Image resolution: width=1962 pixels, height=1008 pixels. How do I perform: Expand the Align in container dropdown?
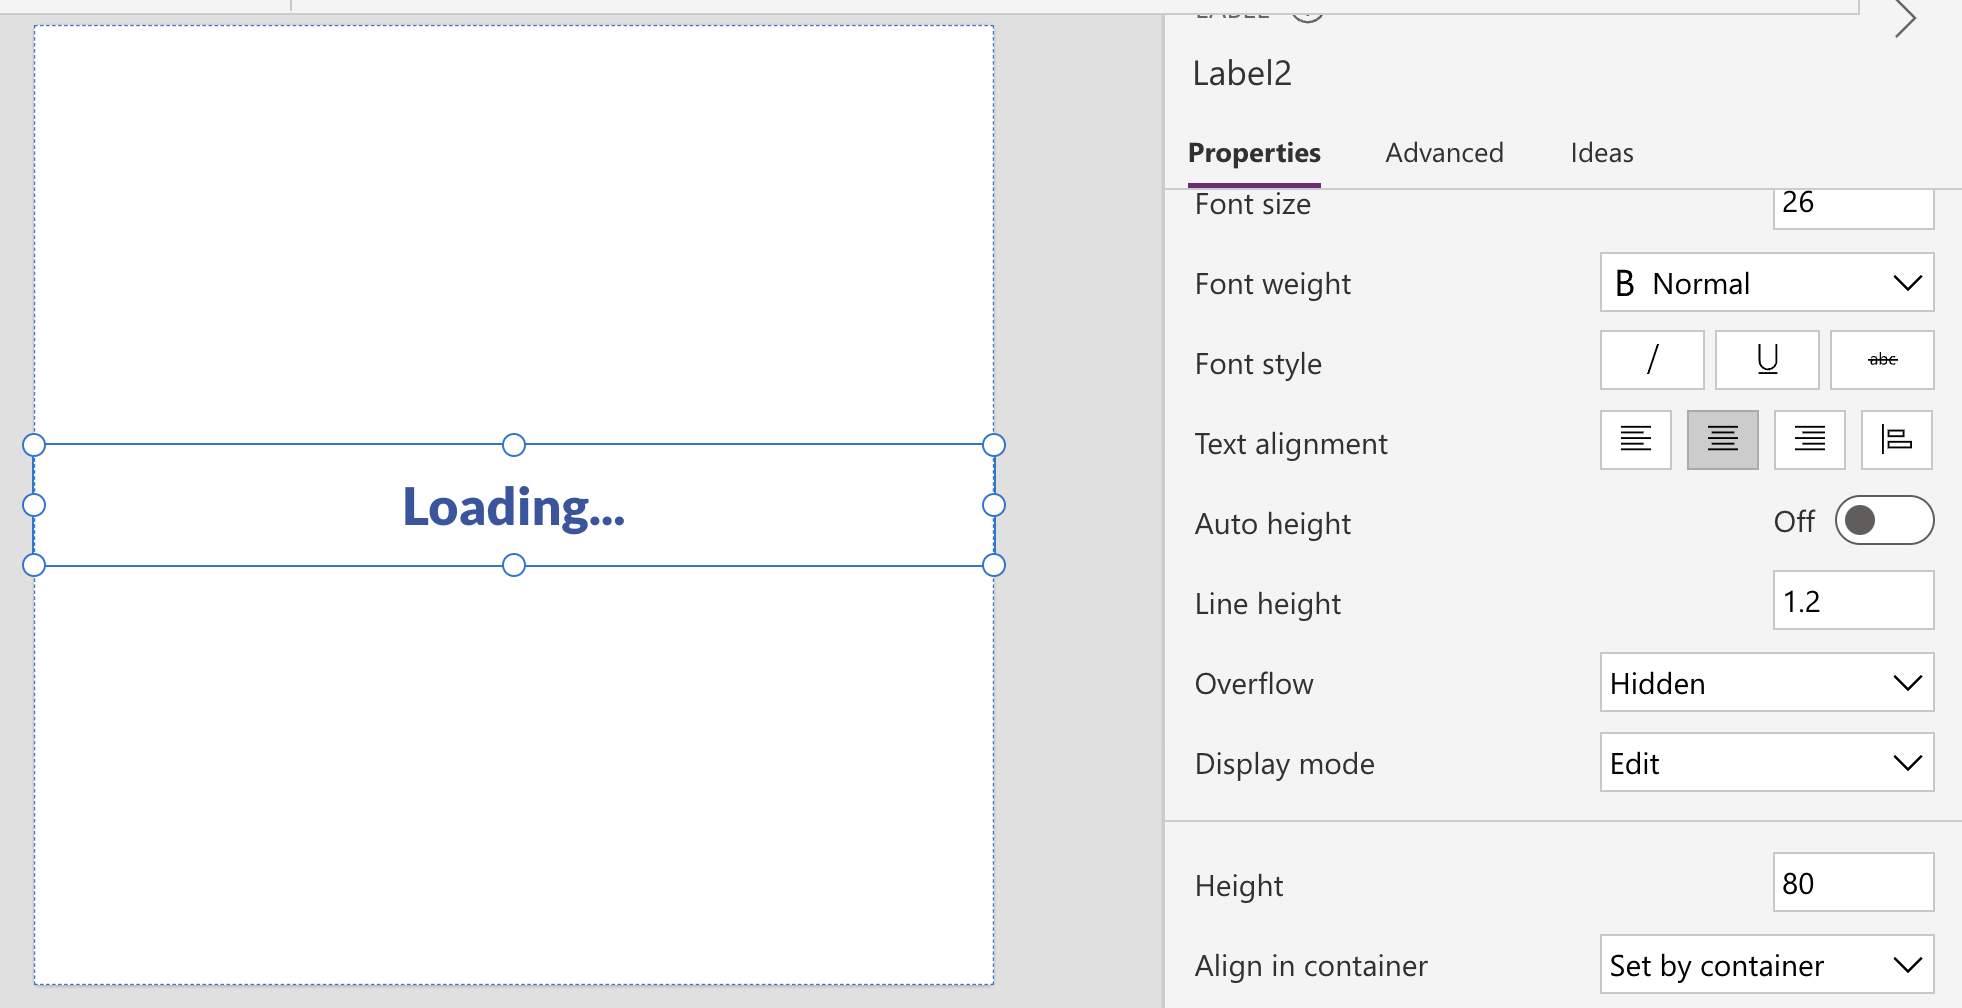(1767, 965)
